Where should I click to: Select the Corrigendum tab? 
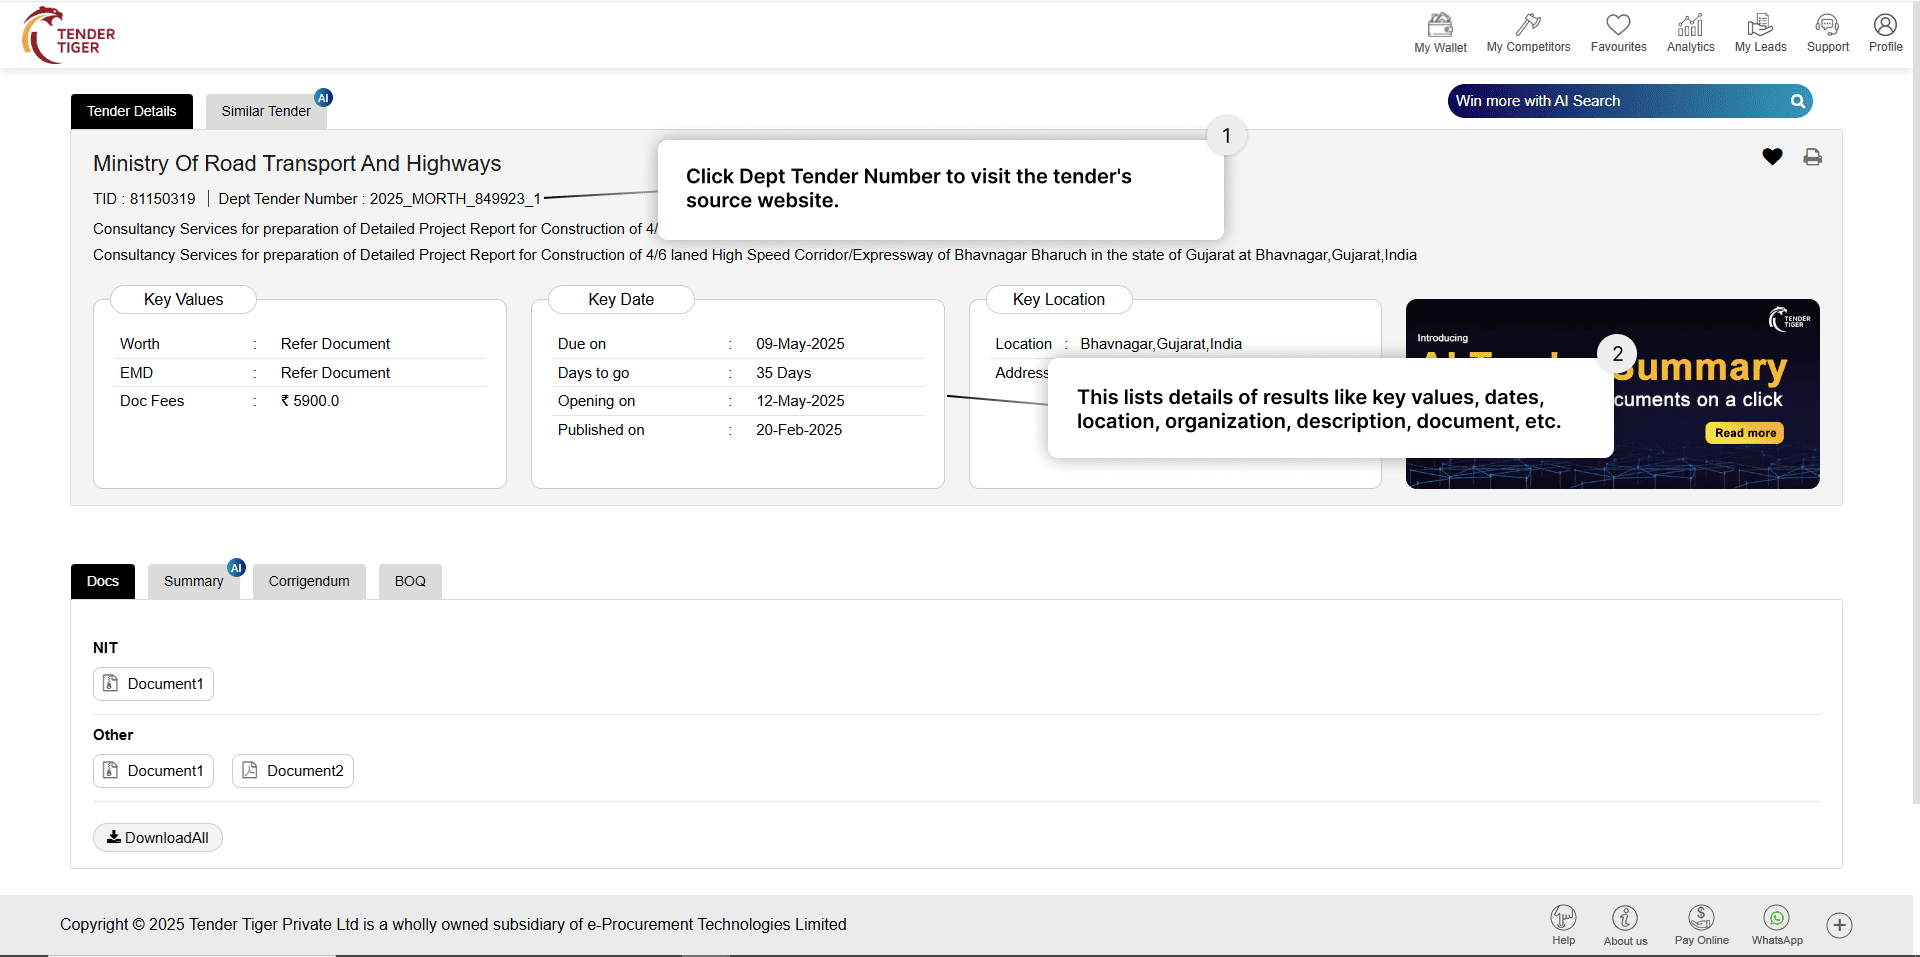click(309, 581)
